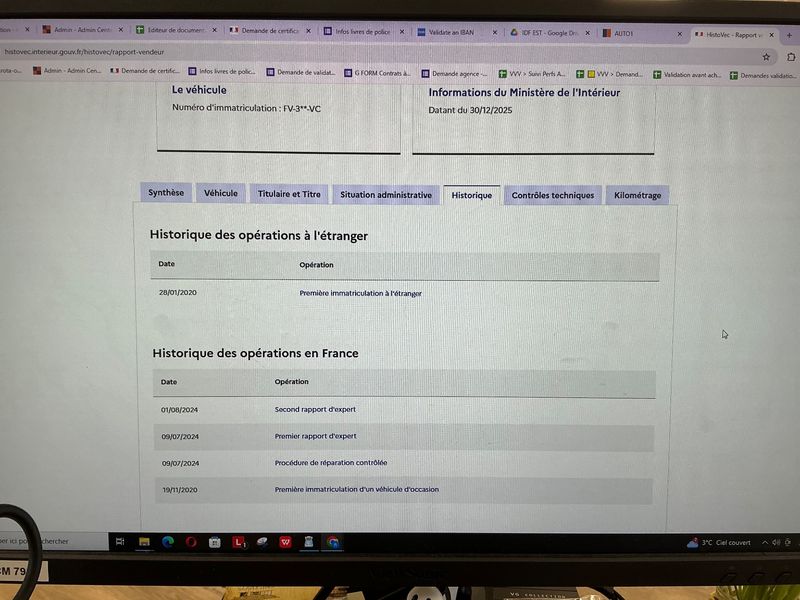
Task: Close the AUTO1 browser tab
Action: pyautogui.click(x=679, y=34)
